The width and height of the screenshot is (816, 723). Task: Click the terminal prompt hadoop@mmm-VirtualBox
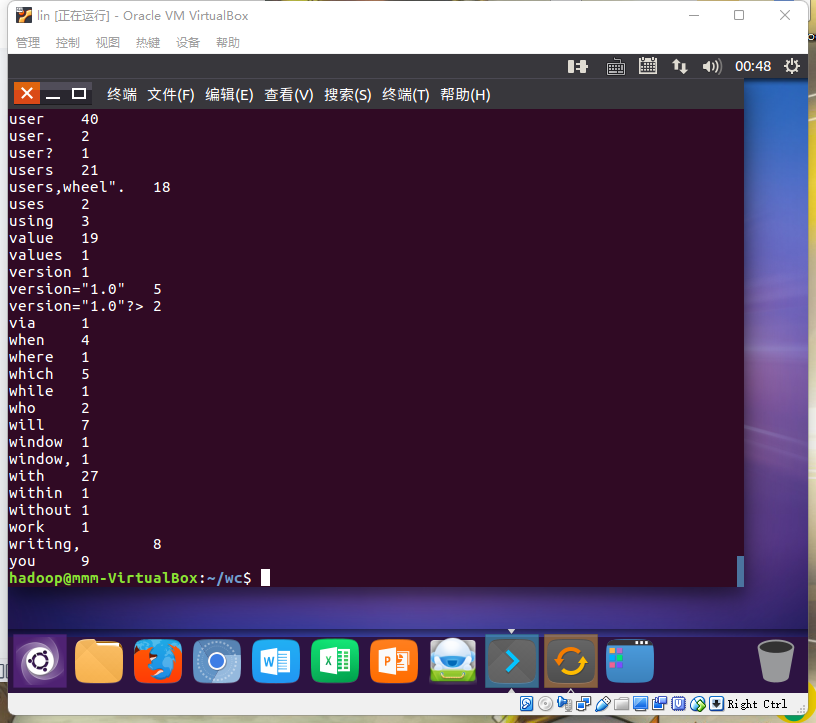(x=103, y=578)
